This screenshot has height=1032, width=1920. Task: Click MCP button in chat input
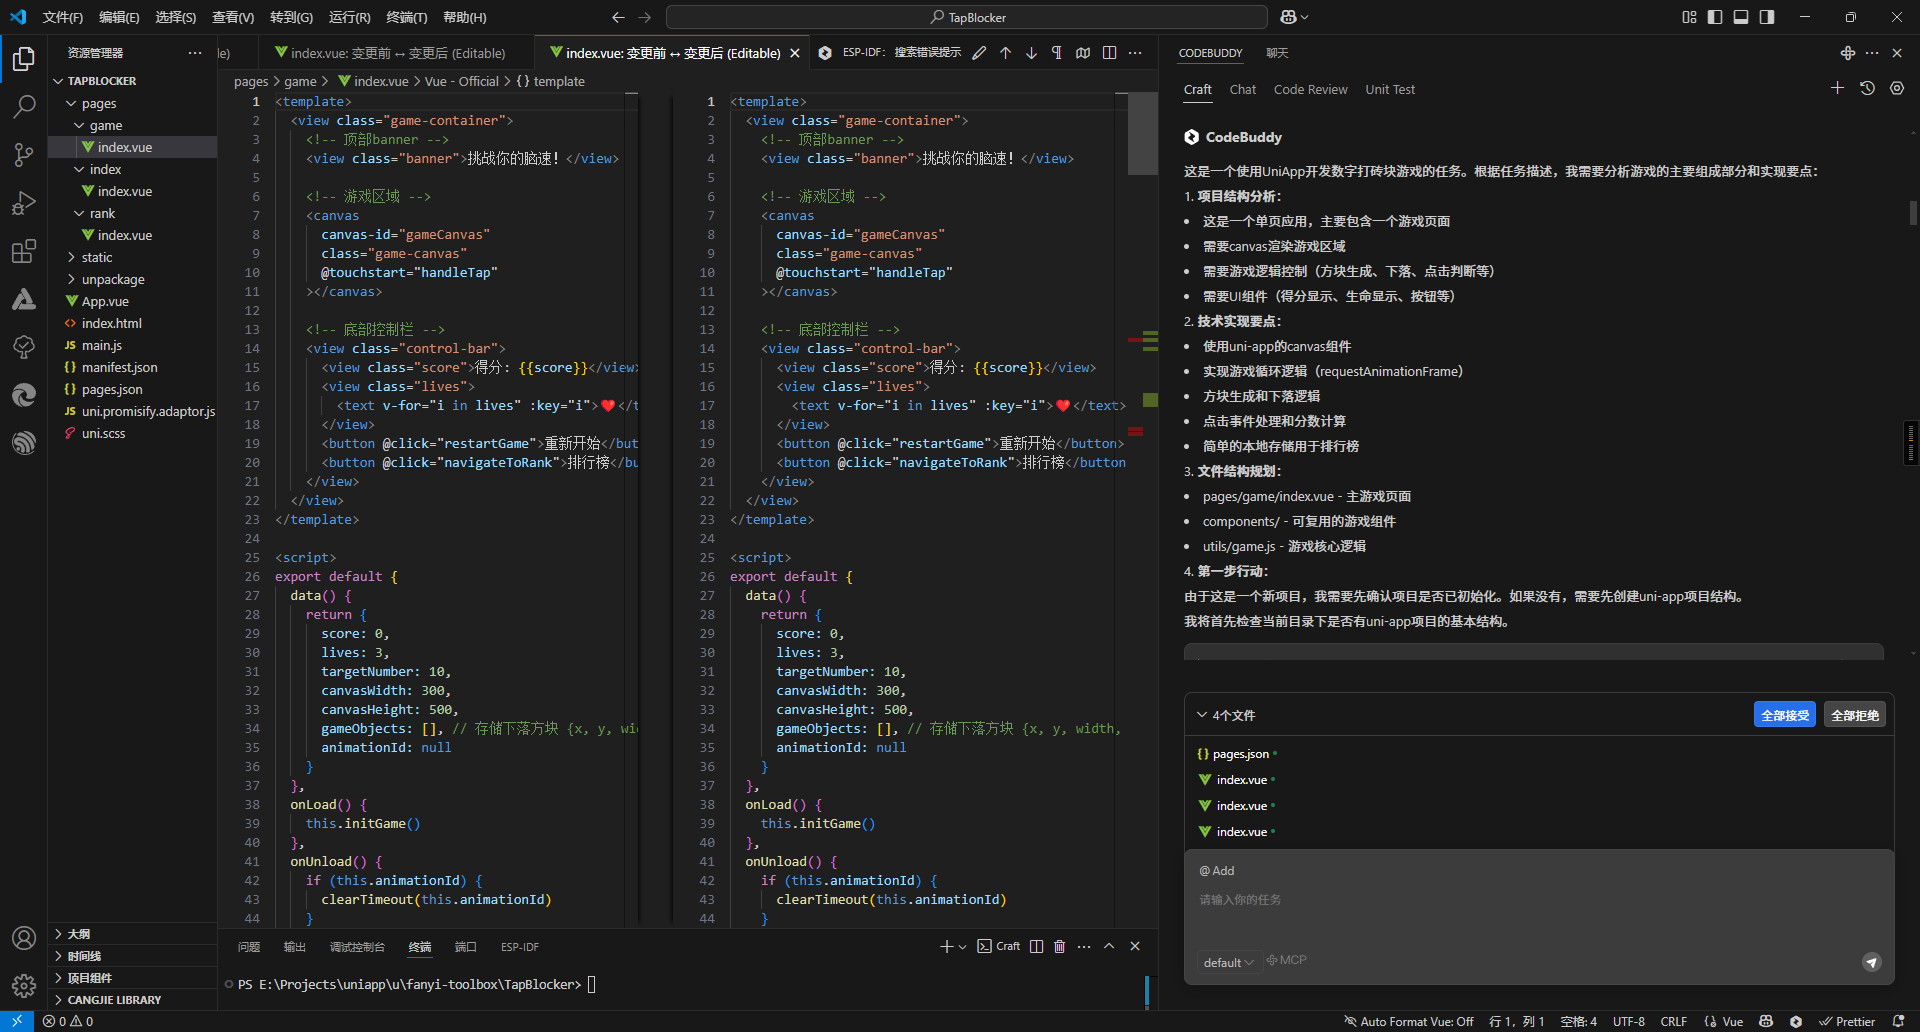coord(1287,960)
